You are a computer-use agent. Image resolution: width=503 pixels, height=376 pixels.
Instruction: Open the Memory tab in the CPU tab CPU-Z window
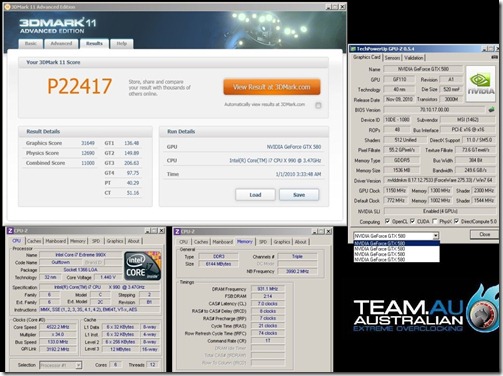click(78, 241)
